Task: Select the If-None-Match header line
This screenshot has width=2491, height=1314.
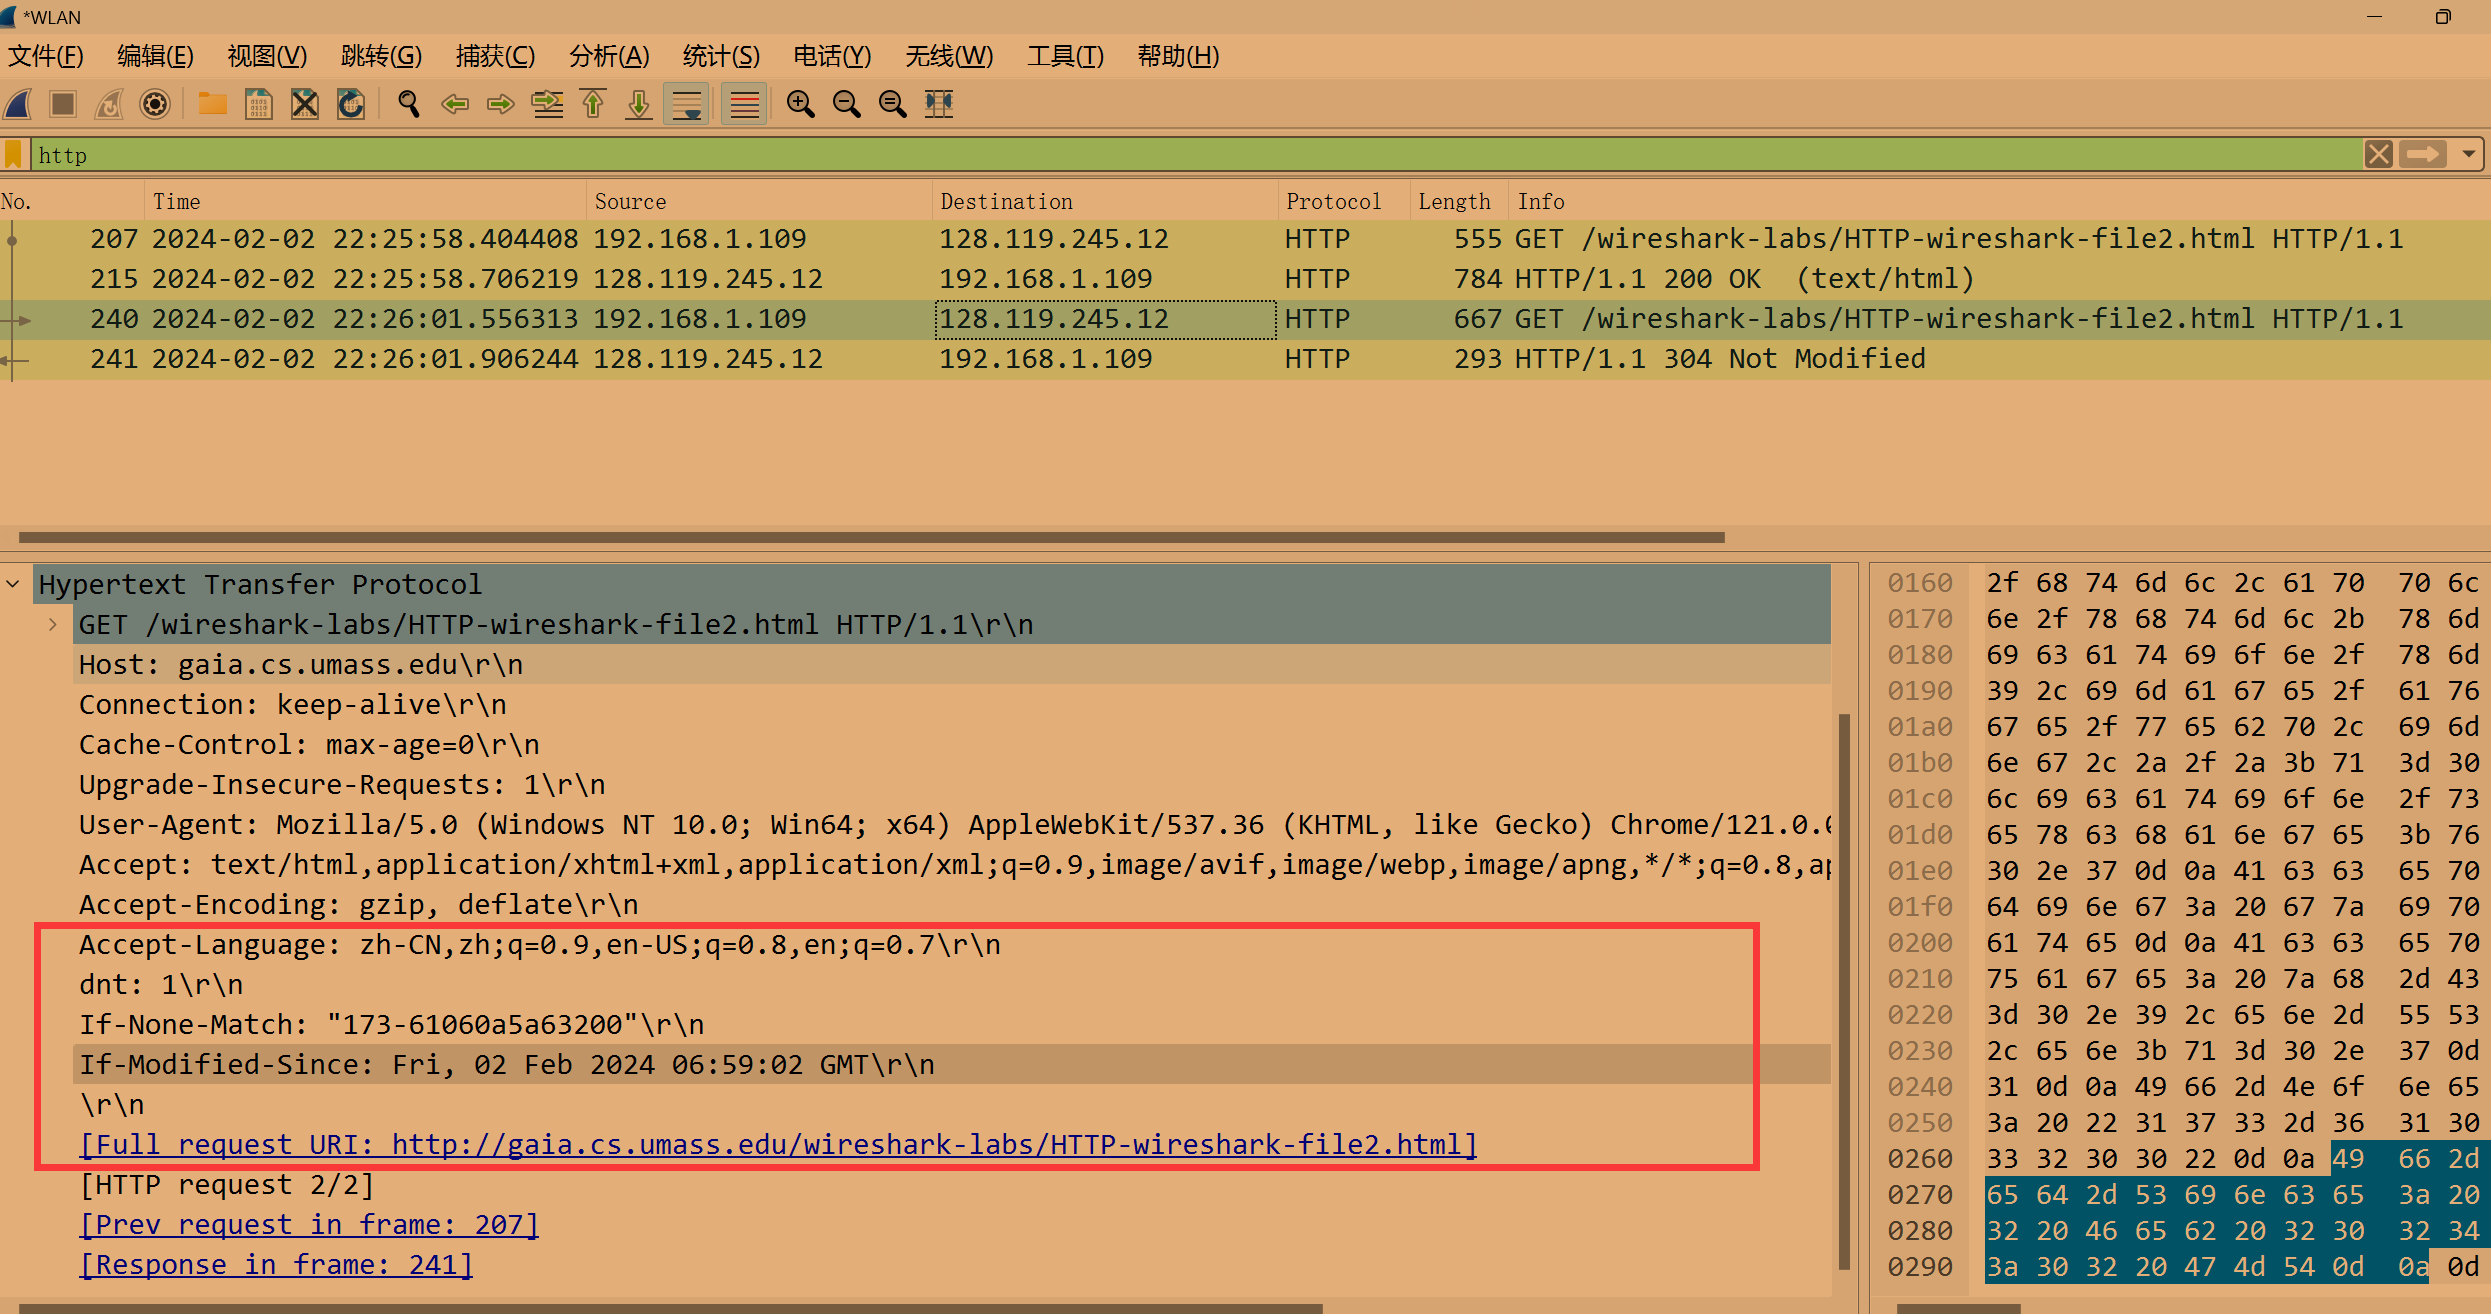Action: tap(952, 1024)
